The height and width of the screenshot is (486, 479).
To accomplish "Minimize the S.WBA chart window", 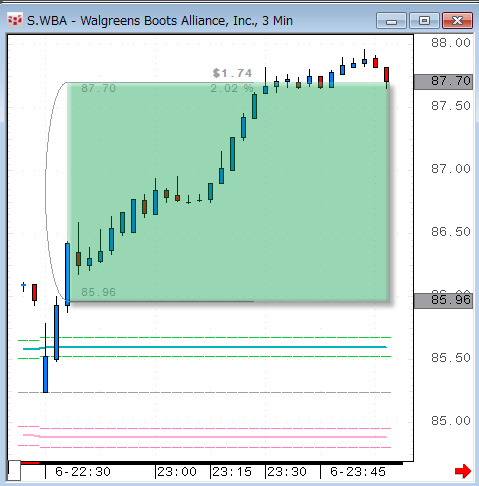I will point(391,21).
